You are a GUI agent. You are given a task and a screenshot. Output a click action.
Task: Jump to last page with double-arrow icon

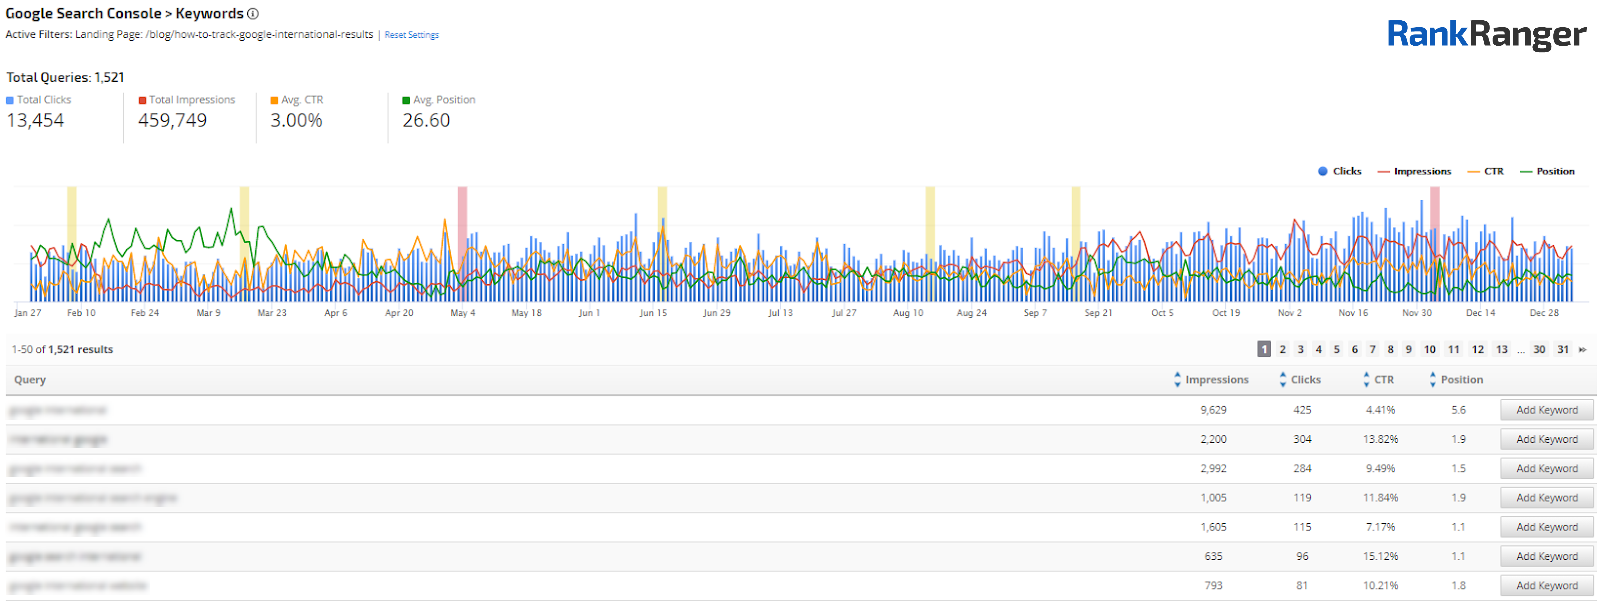click(1582, 350)
